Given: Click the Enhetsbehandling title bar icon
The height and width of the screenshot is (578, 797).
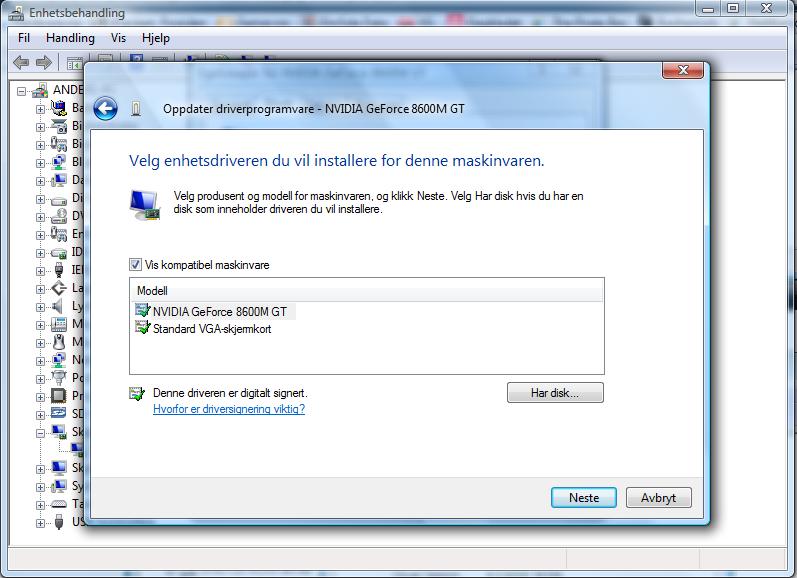Looking at the screenshot, I should tap(16, 13).
